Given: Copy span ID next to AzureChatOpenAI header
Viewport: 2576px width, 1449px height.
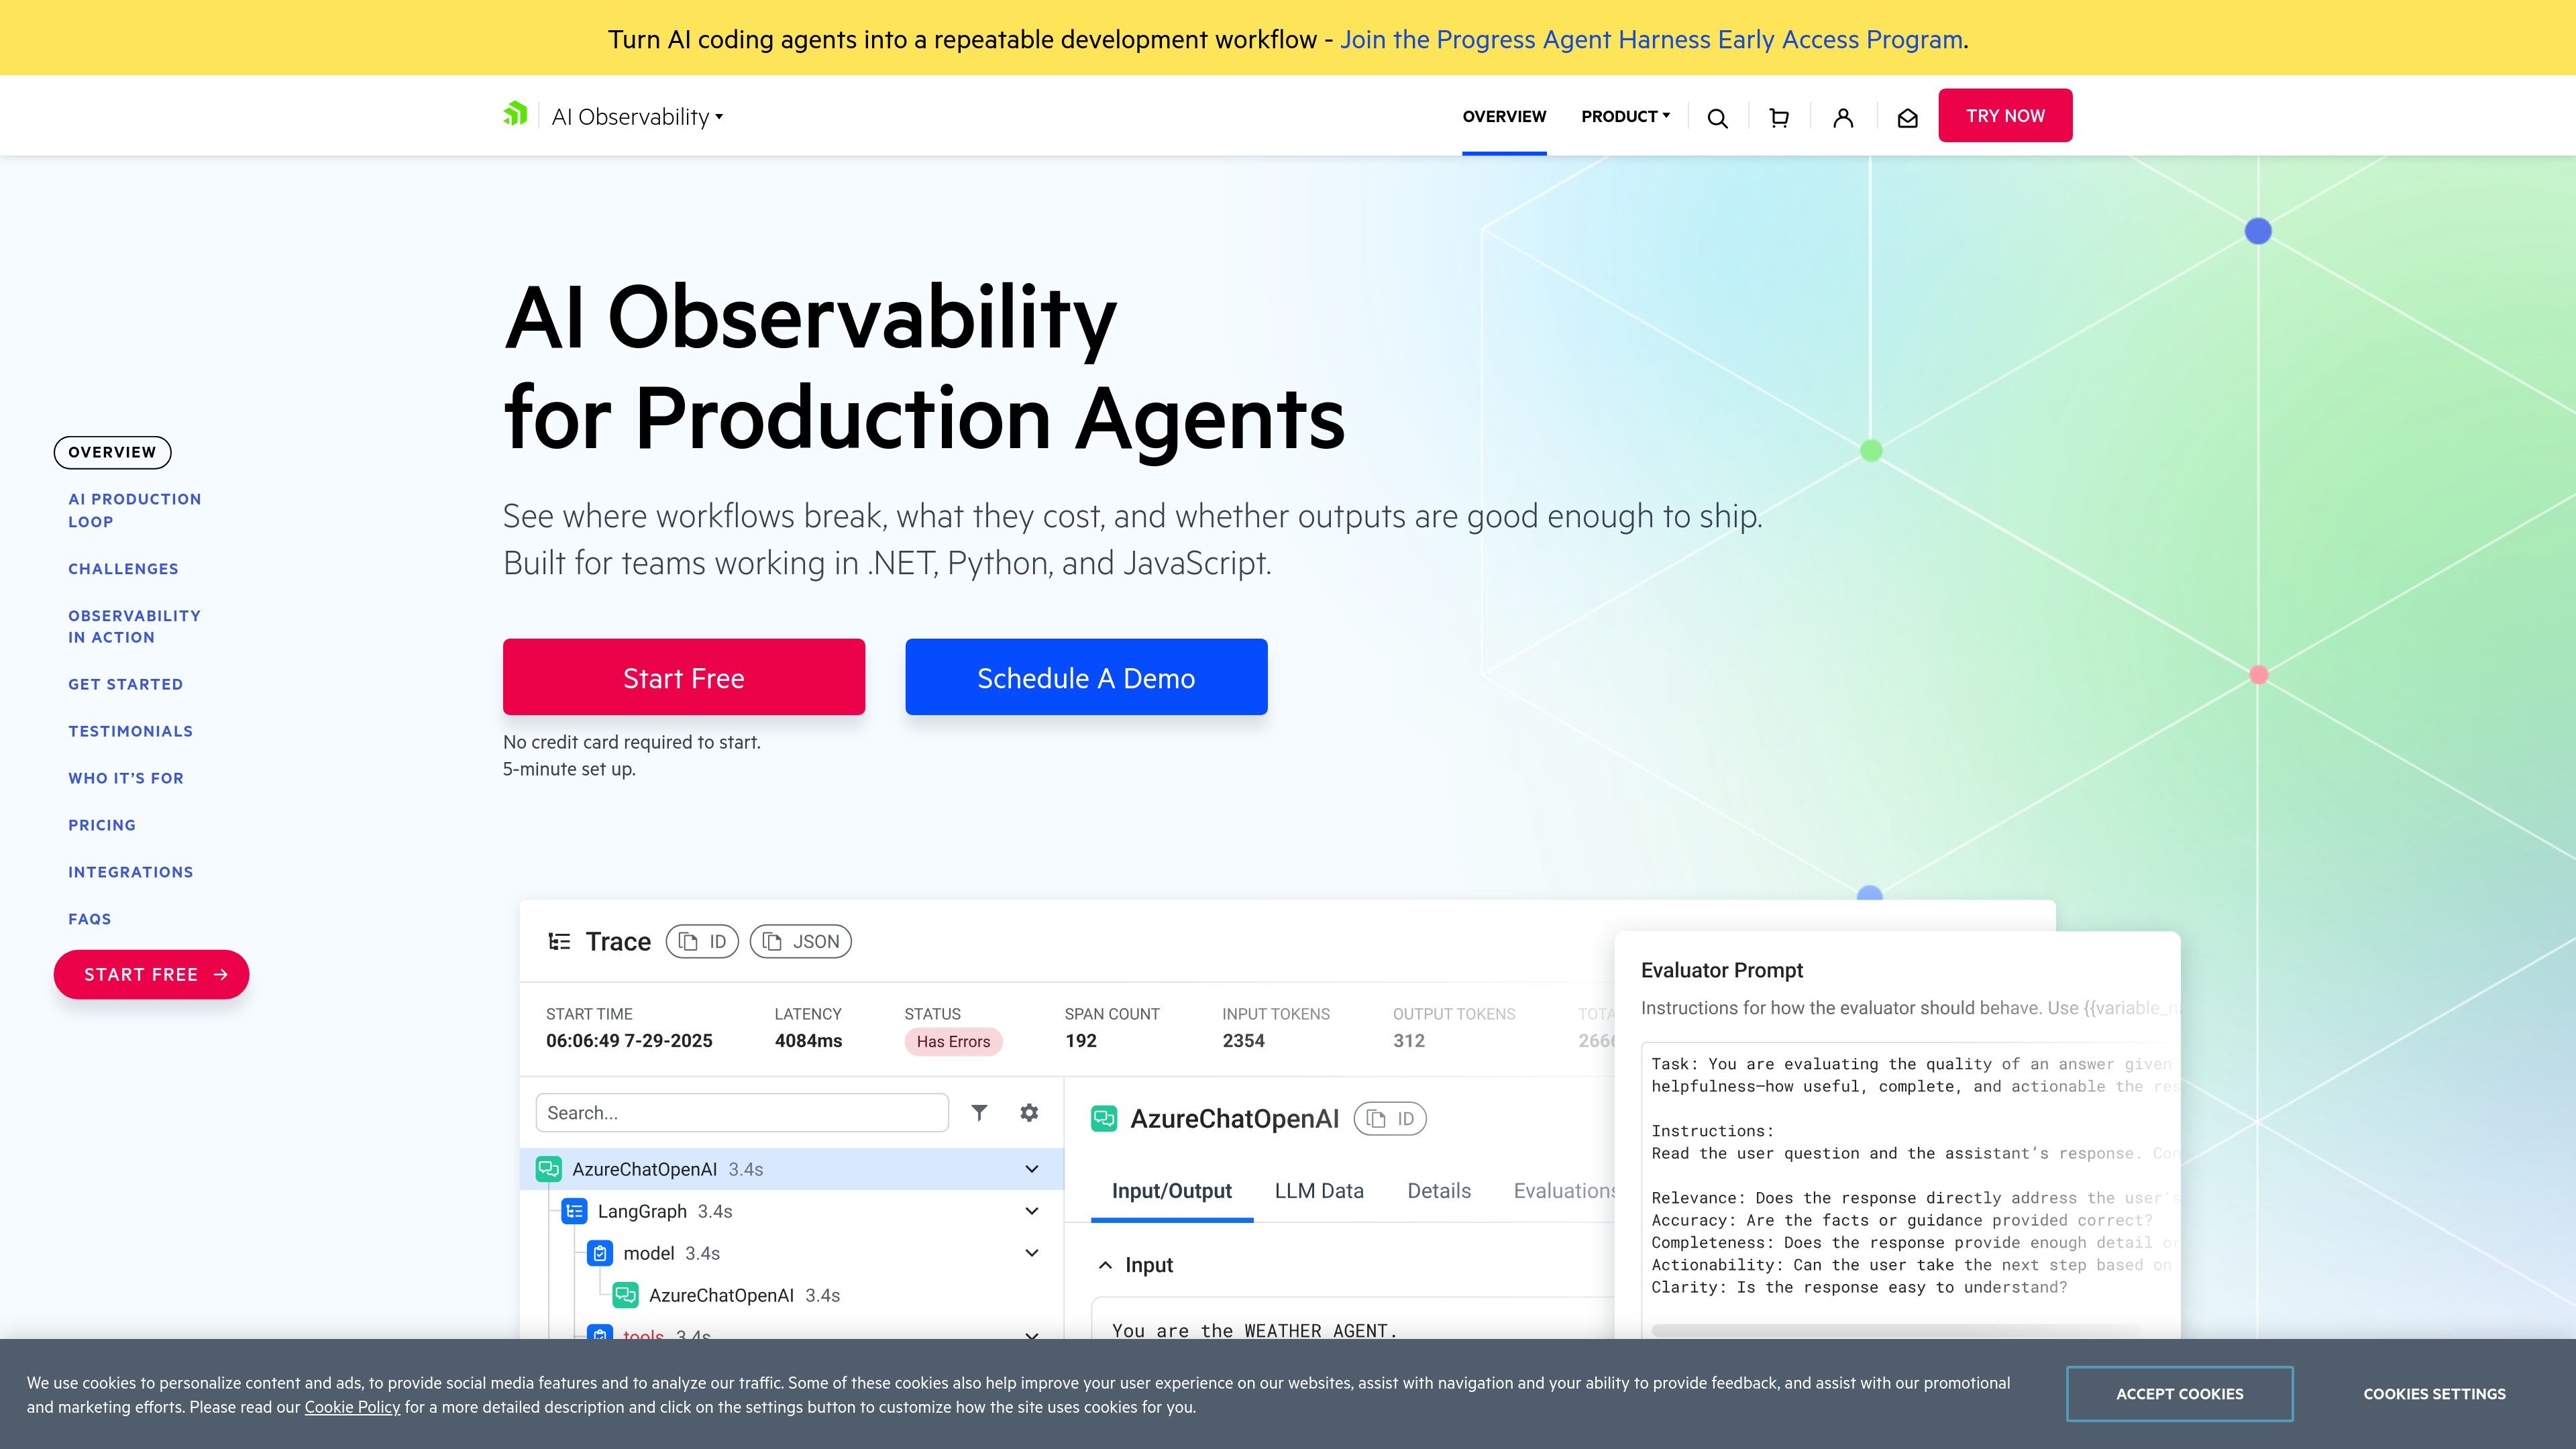Looking at the screenshot, I should [1390, 1118].
